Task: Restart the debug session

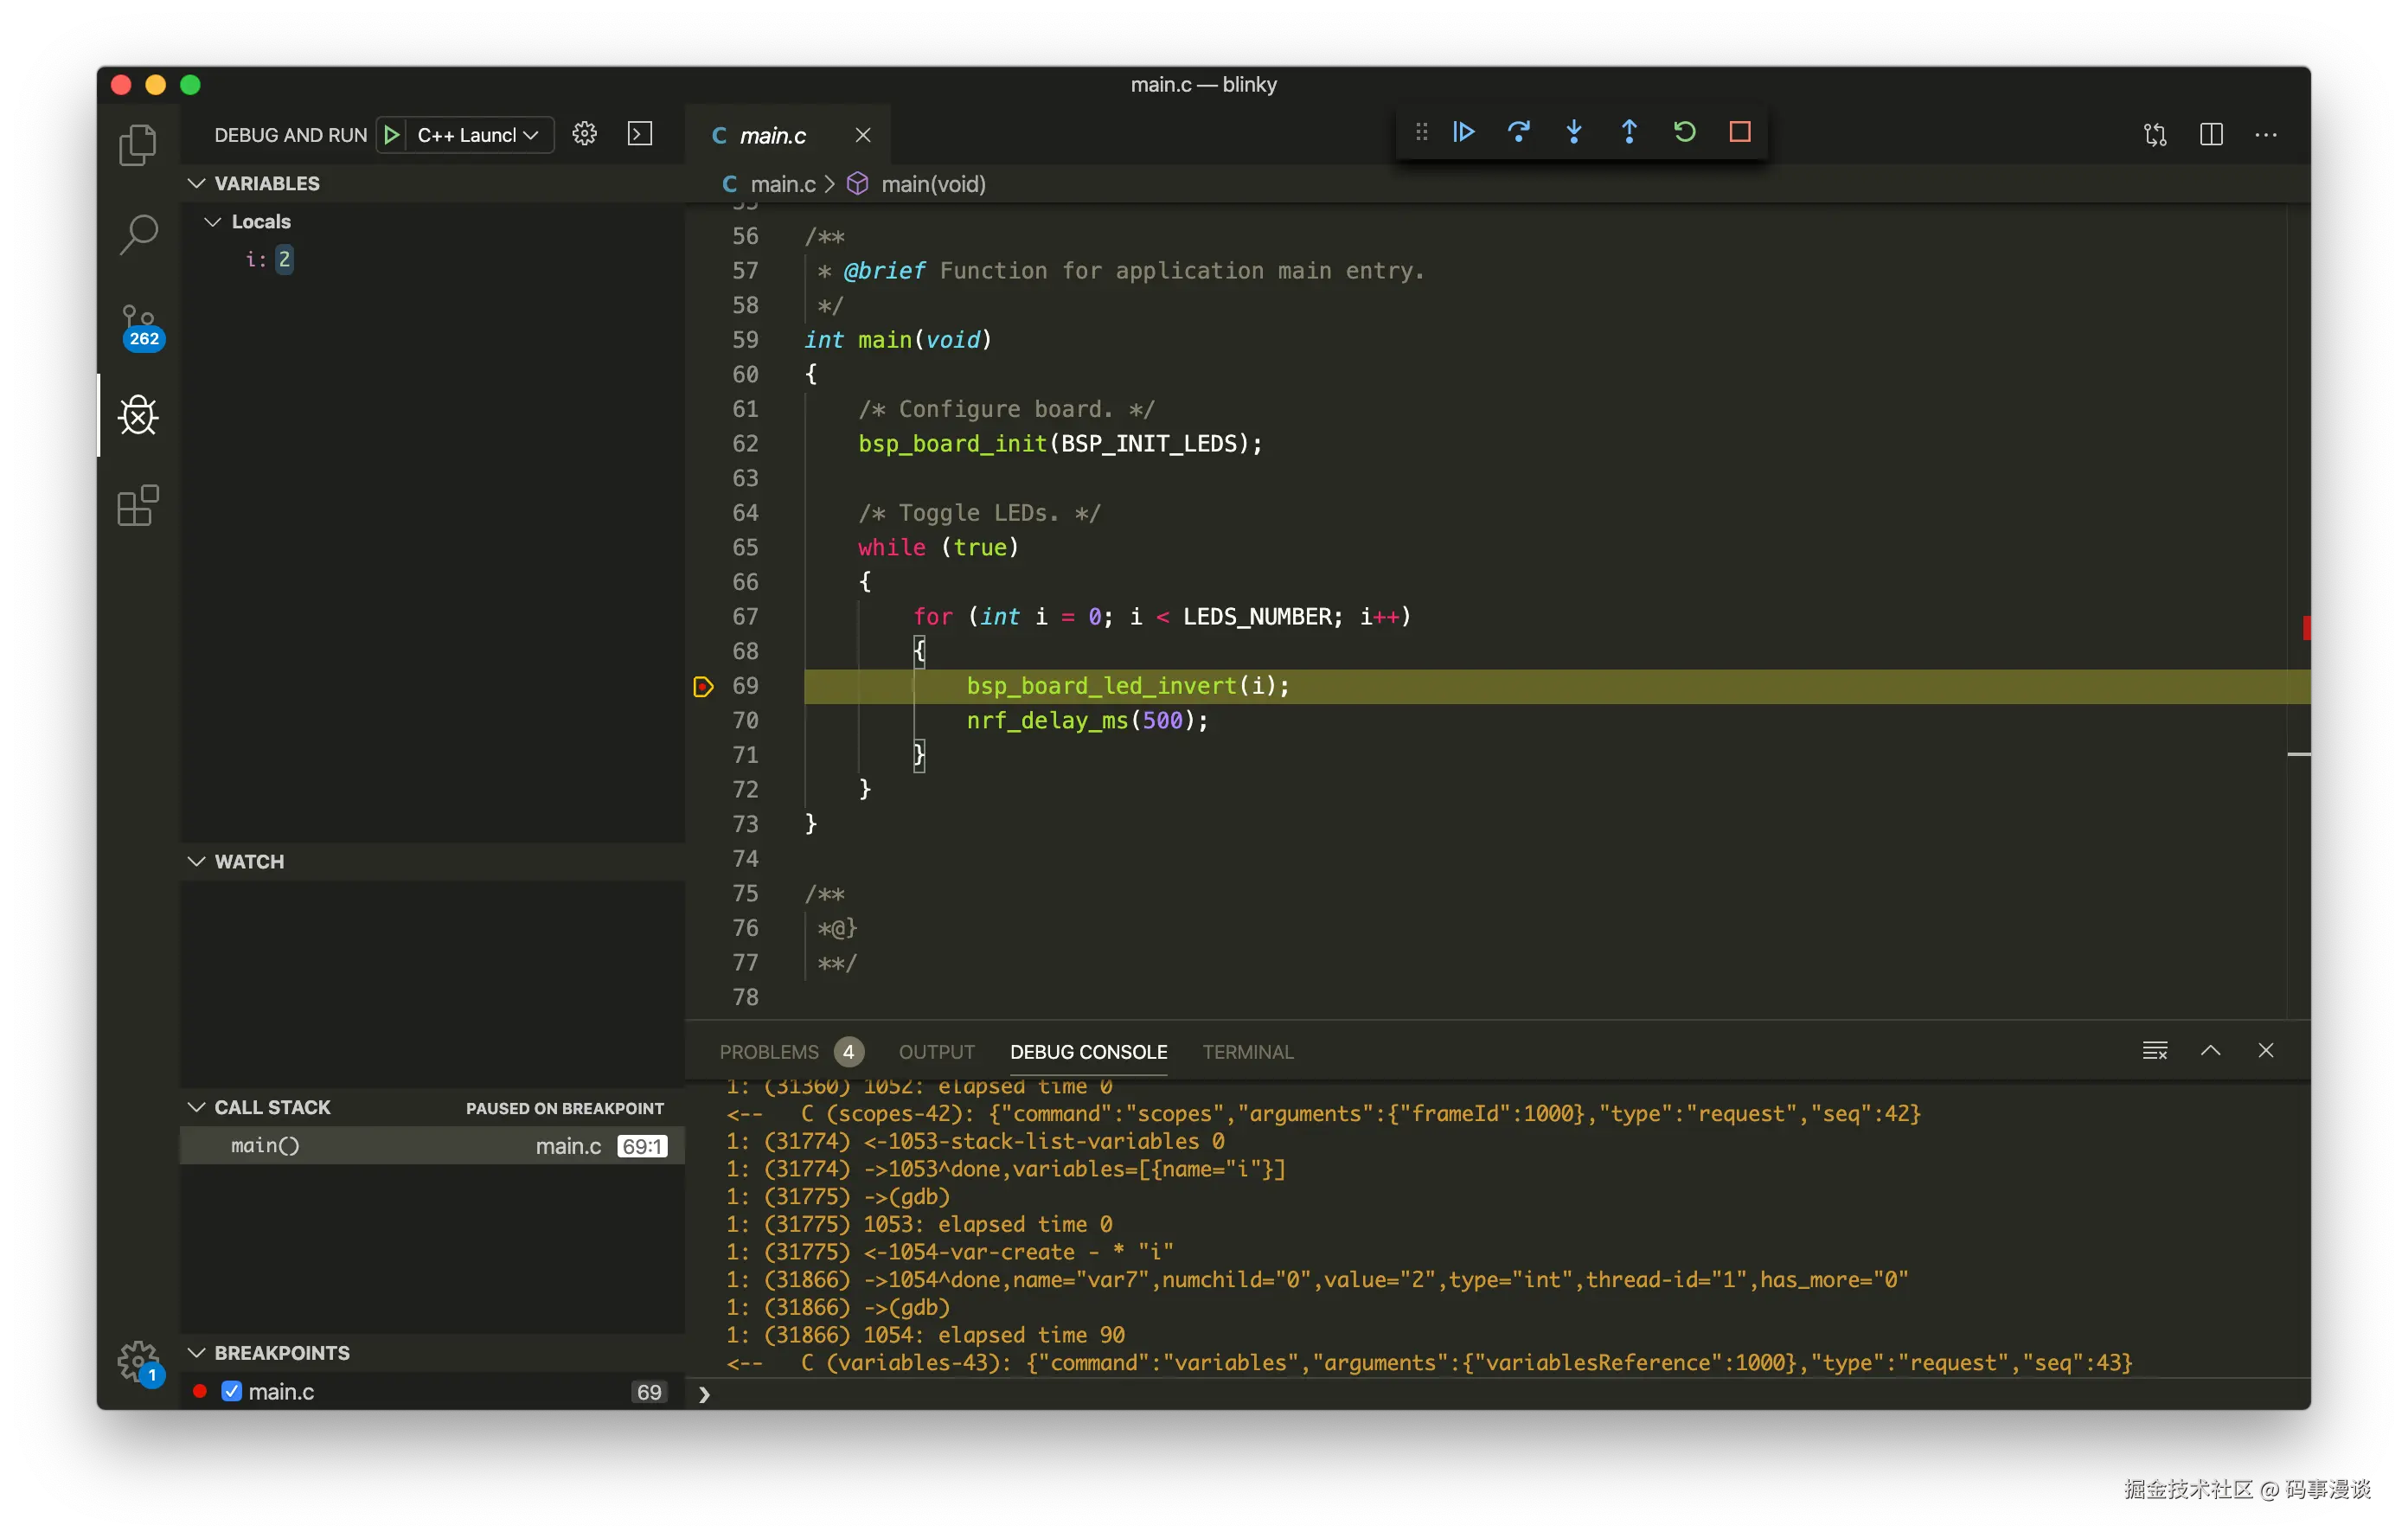Action: tap(1684, 131)
